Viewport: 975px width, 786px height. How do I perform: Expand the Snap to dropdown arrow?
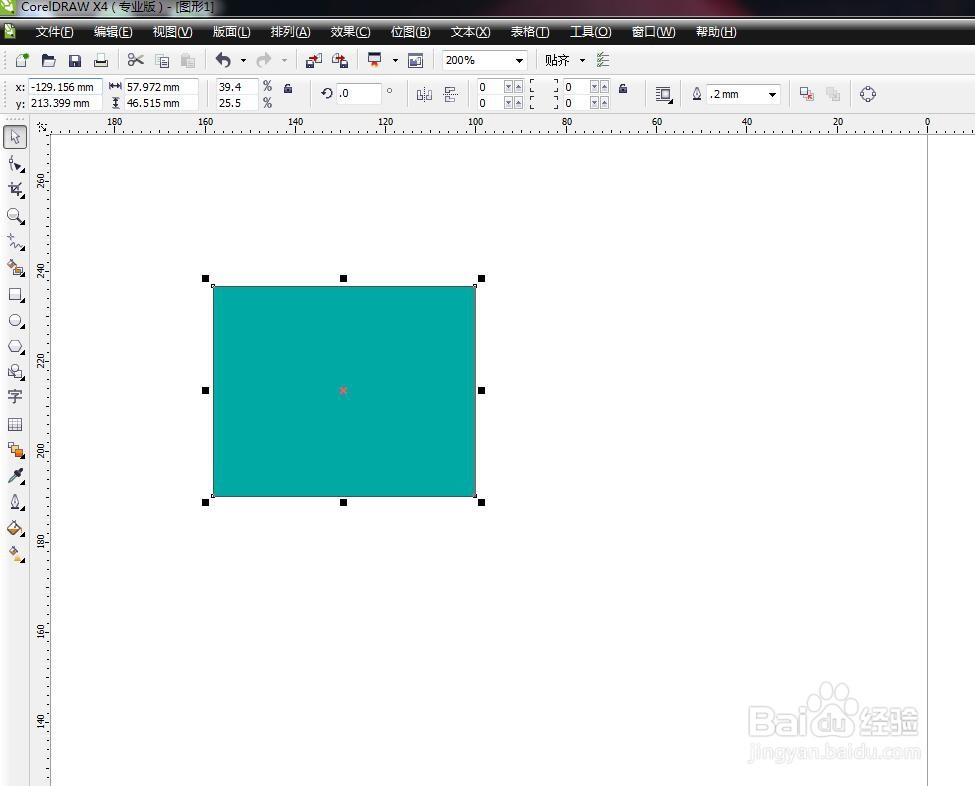582,60
